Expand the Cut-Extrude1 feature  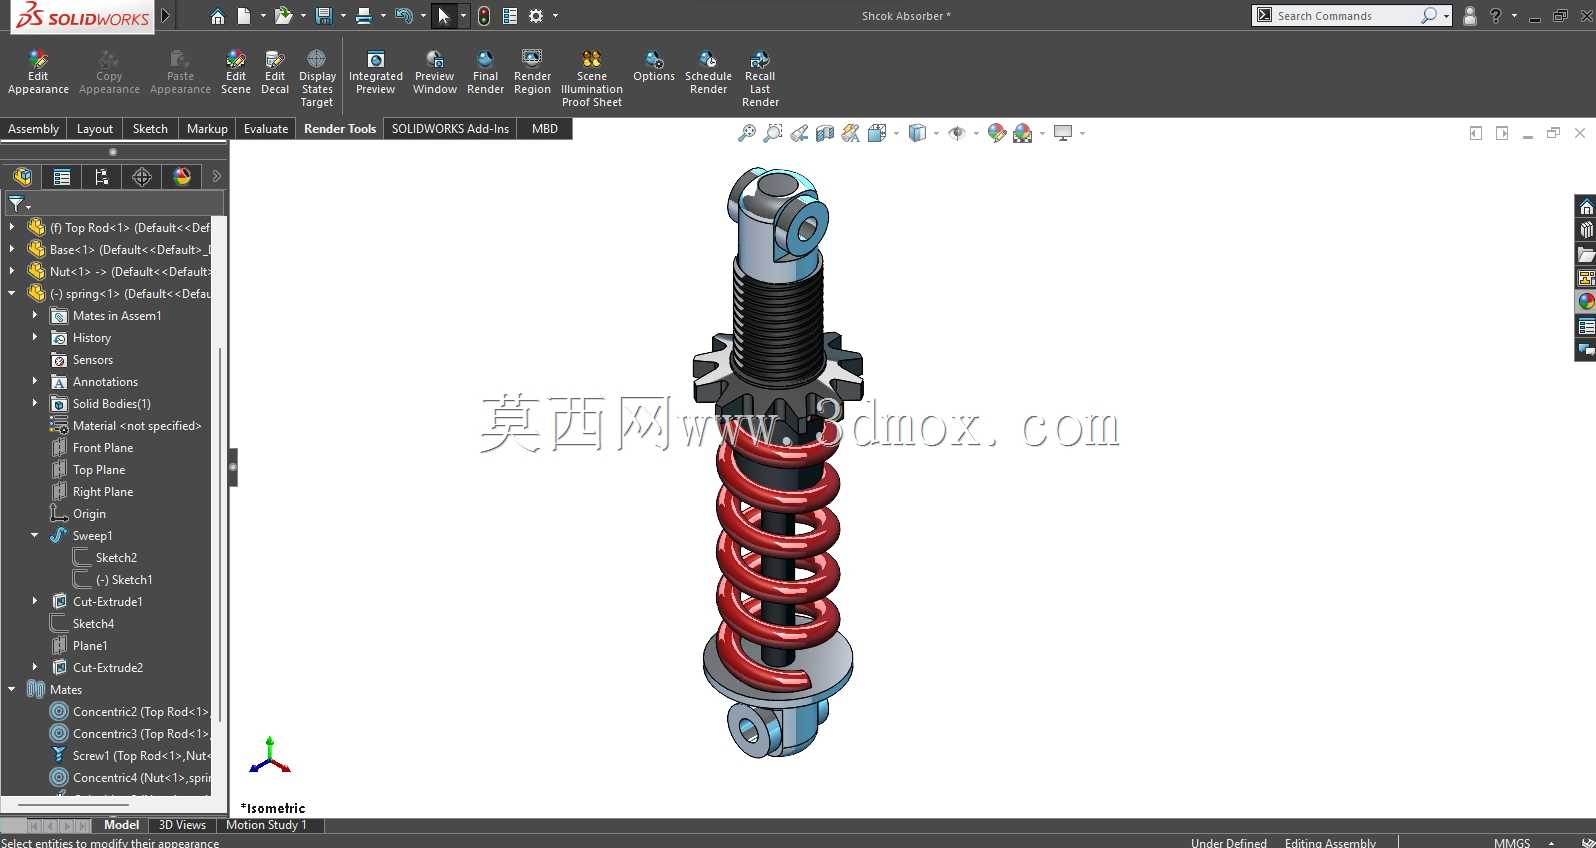[35, 601]
